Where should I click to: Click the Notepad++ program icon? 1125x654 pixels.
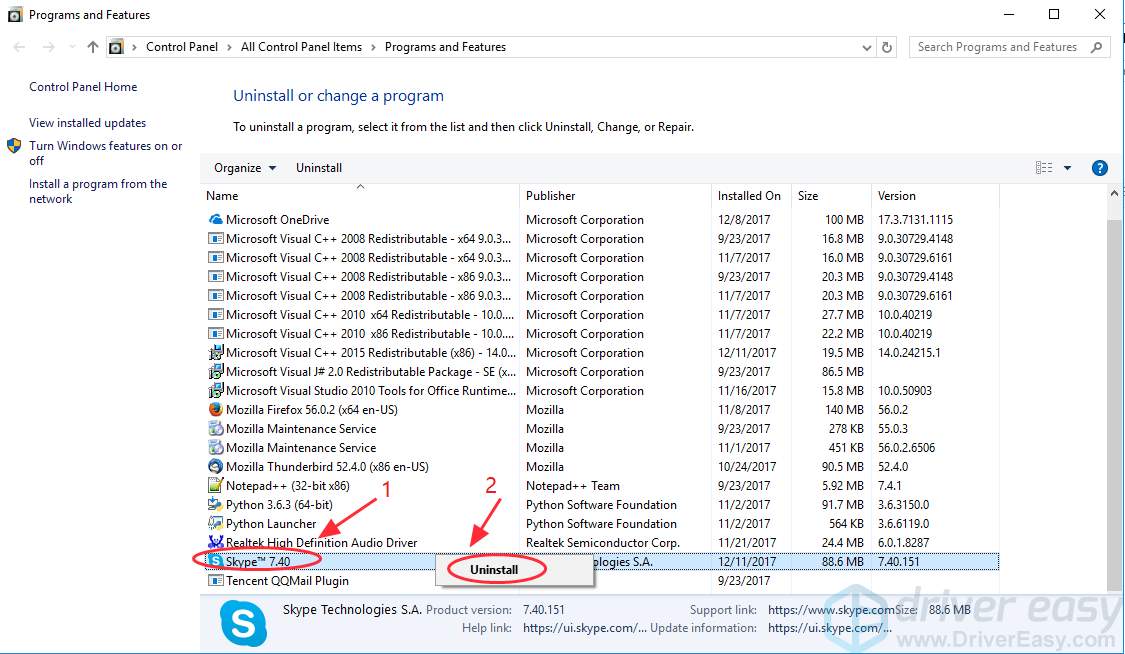pos(215,486)
